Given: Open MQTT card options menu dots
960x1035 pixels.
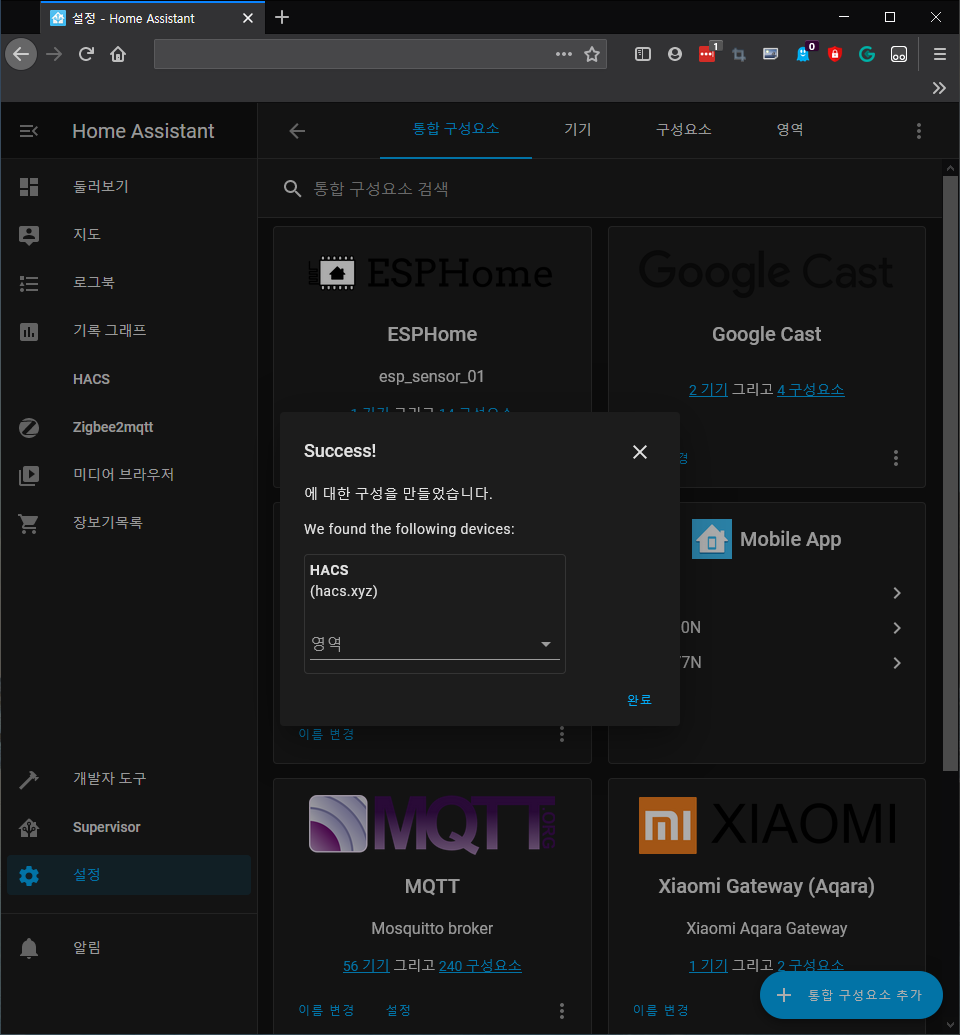Looking at the screenshot, I should (x=562, y=1011).
